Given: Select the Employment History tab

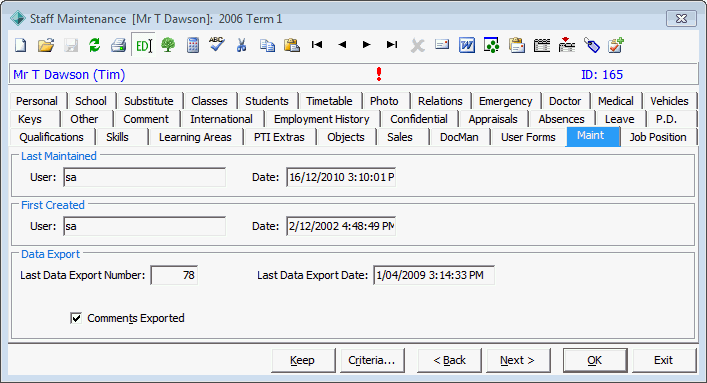Looking at the screenshot, I should 321,119.
